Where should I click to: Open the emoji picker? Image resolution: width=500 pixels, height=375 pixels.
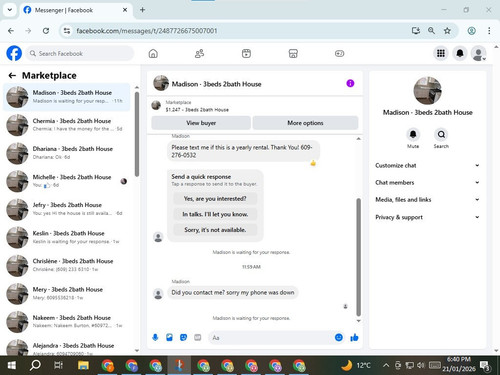point(339,338)
